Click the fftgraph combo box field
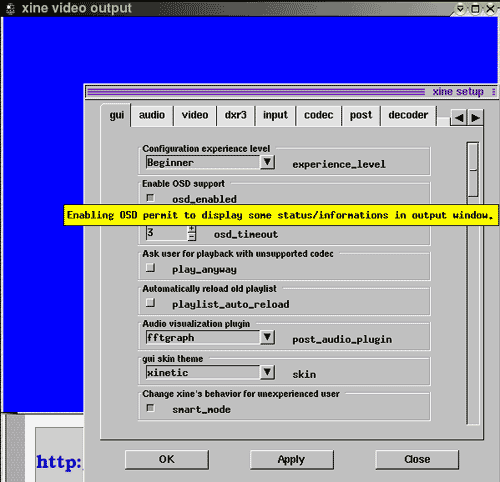 pyautogui.click(x=203, y=337)
